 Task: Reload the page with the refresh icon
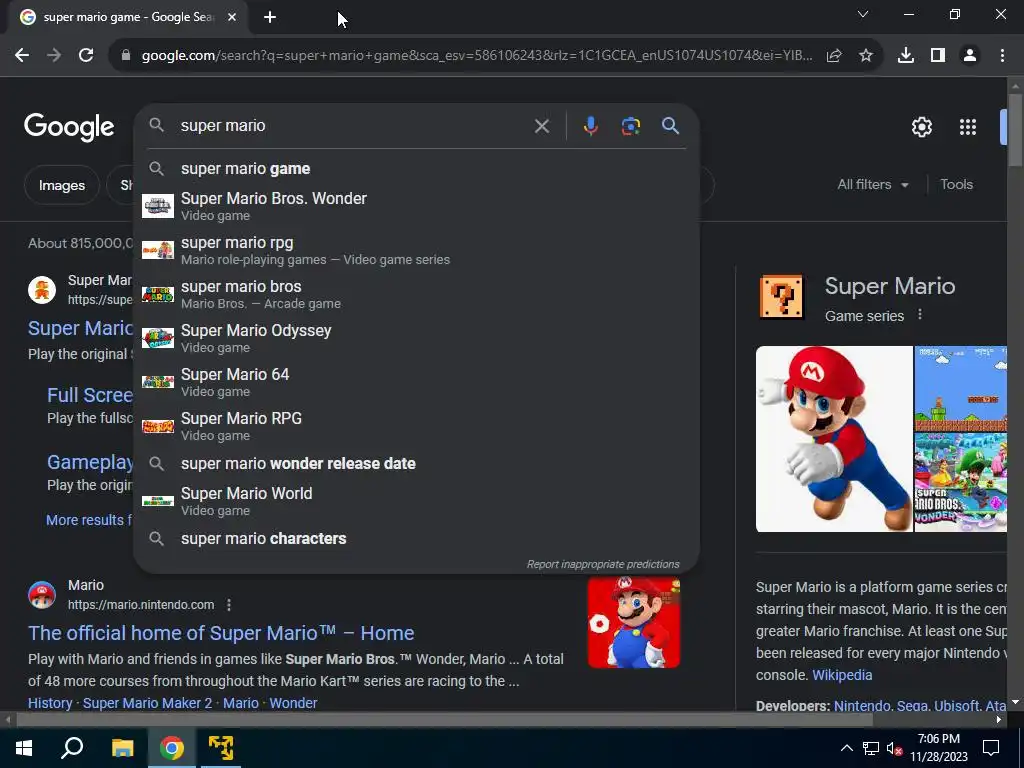coord(86,56)
